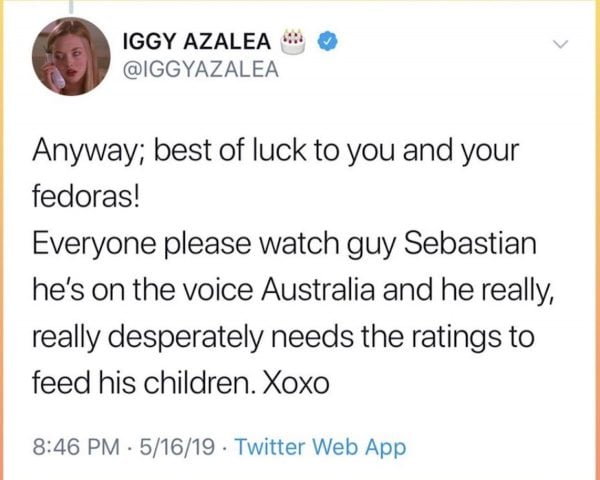The height and width of the screenshot is (480, 600).
Task: Open the IGGY AZALEA display name
Action: pyautogui.click(x=197, y=41)
